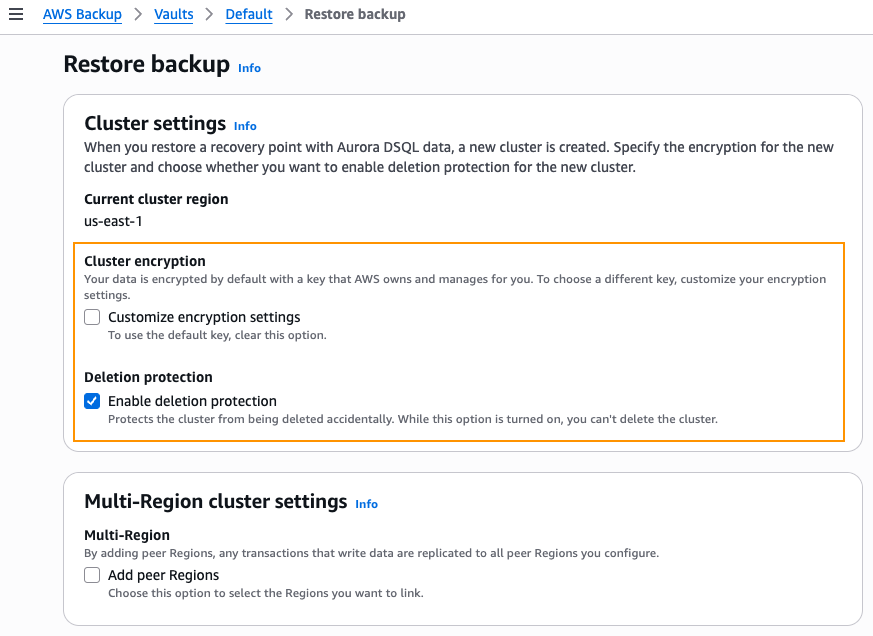The image size is (873, 636).
Task: Open the Default vault breadcrumb link
Action: click(x=248, y=14)
